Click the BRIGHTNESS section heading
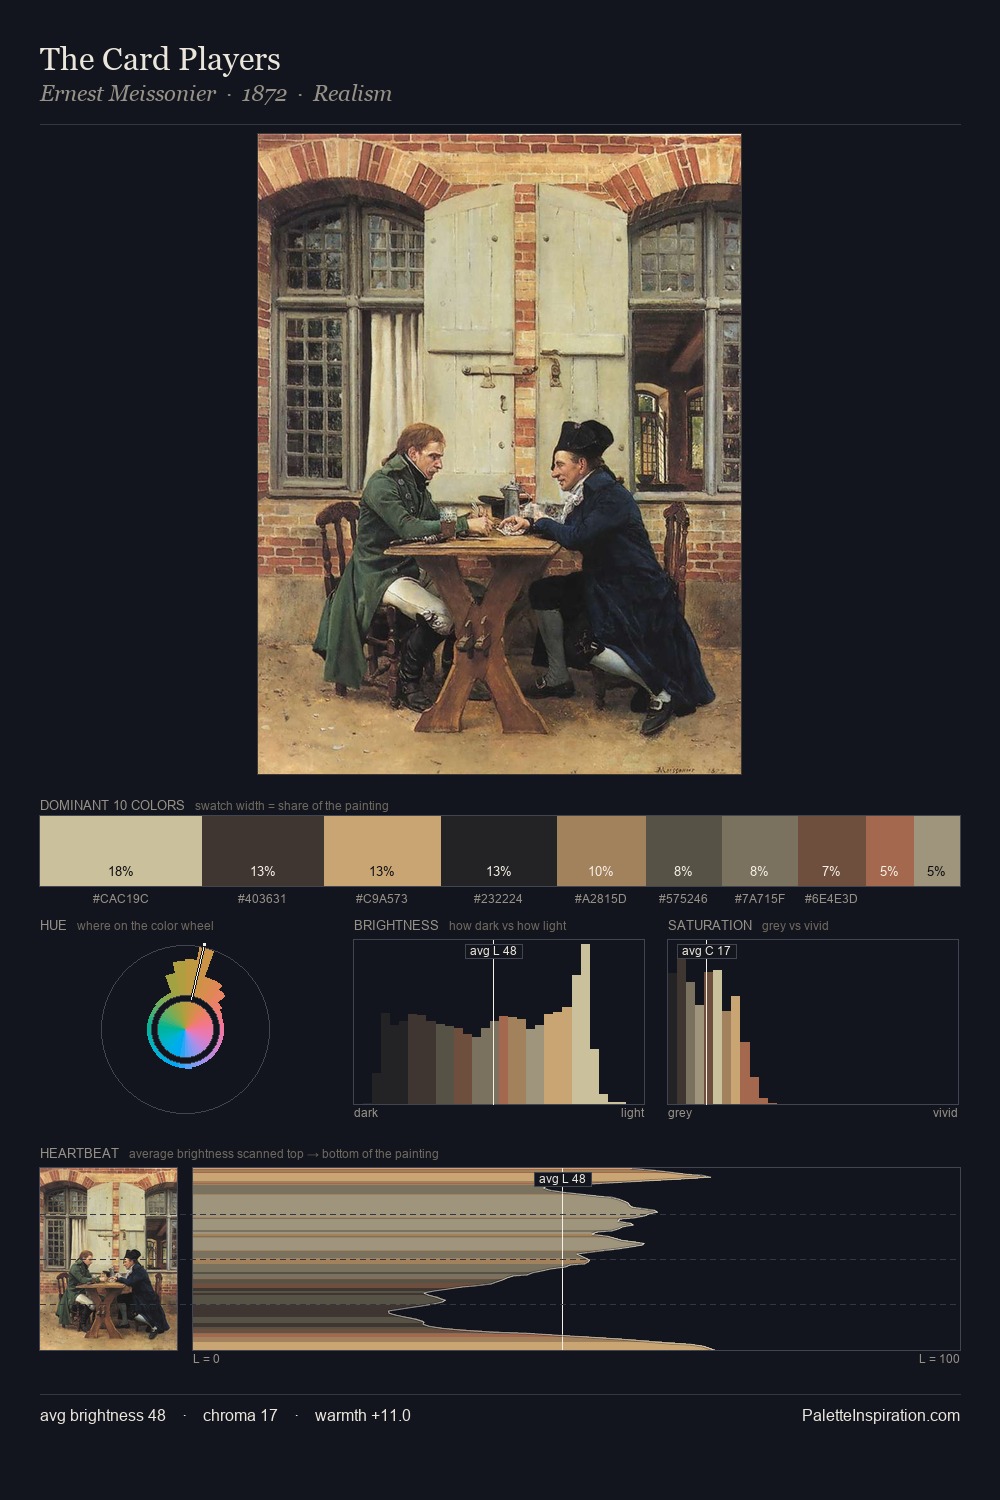 [396, 925]
